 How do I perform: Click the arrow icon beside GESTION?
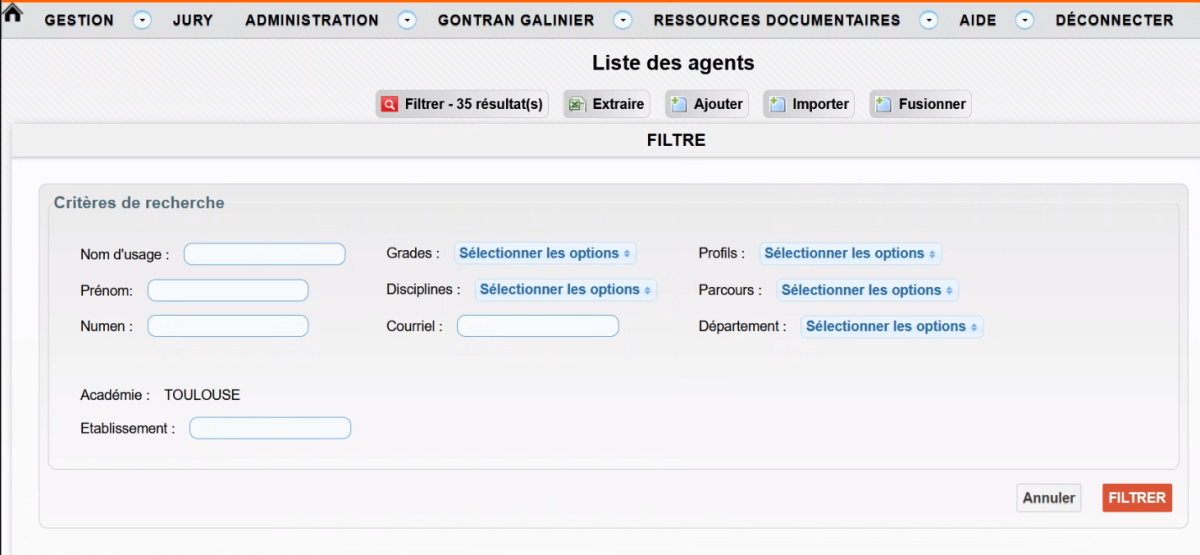click(142, 20)
